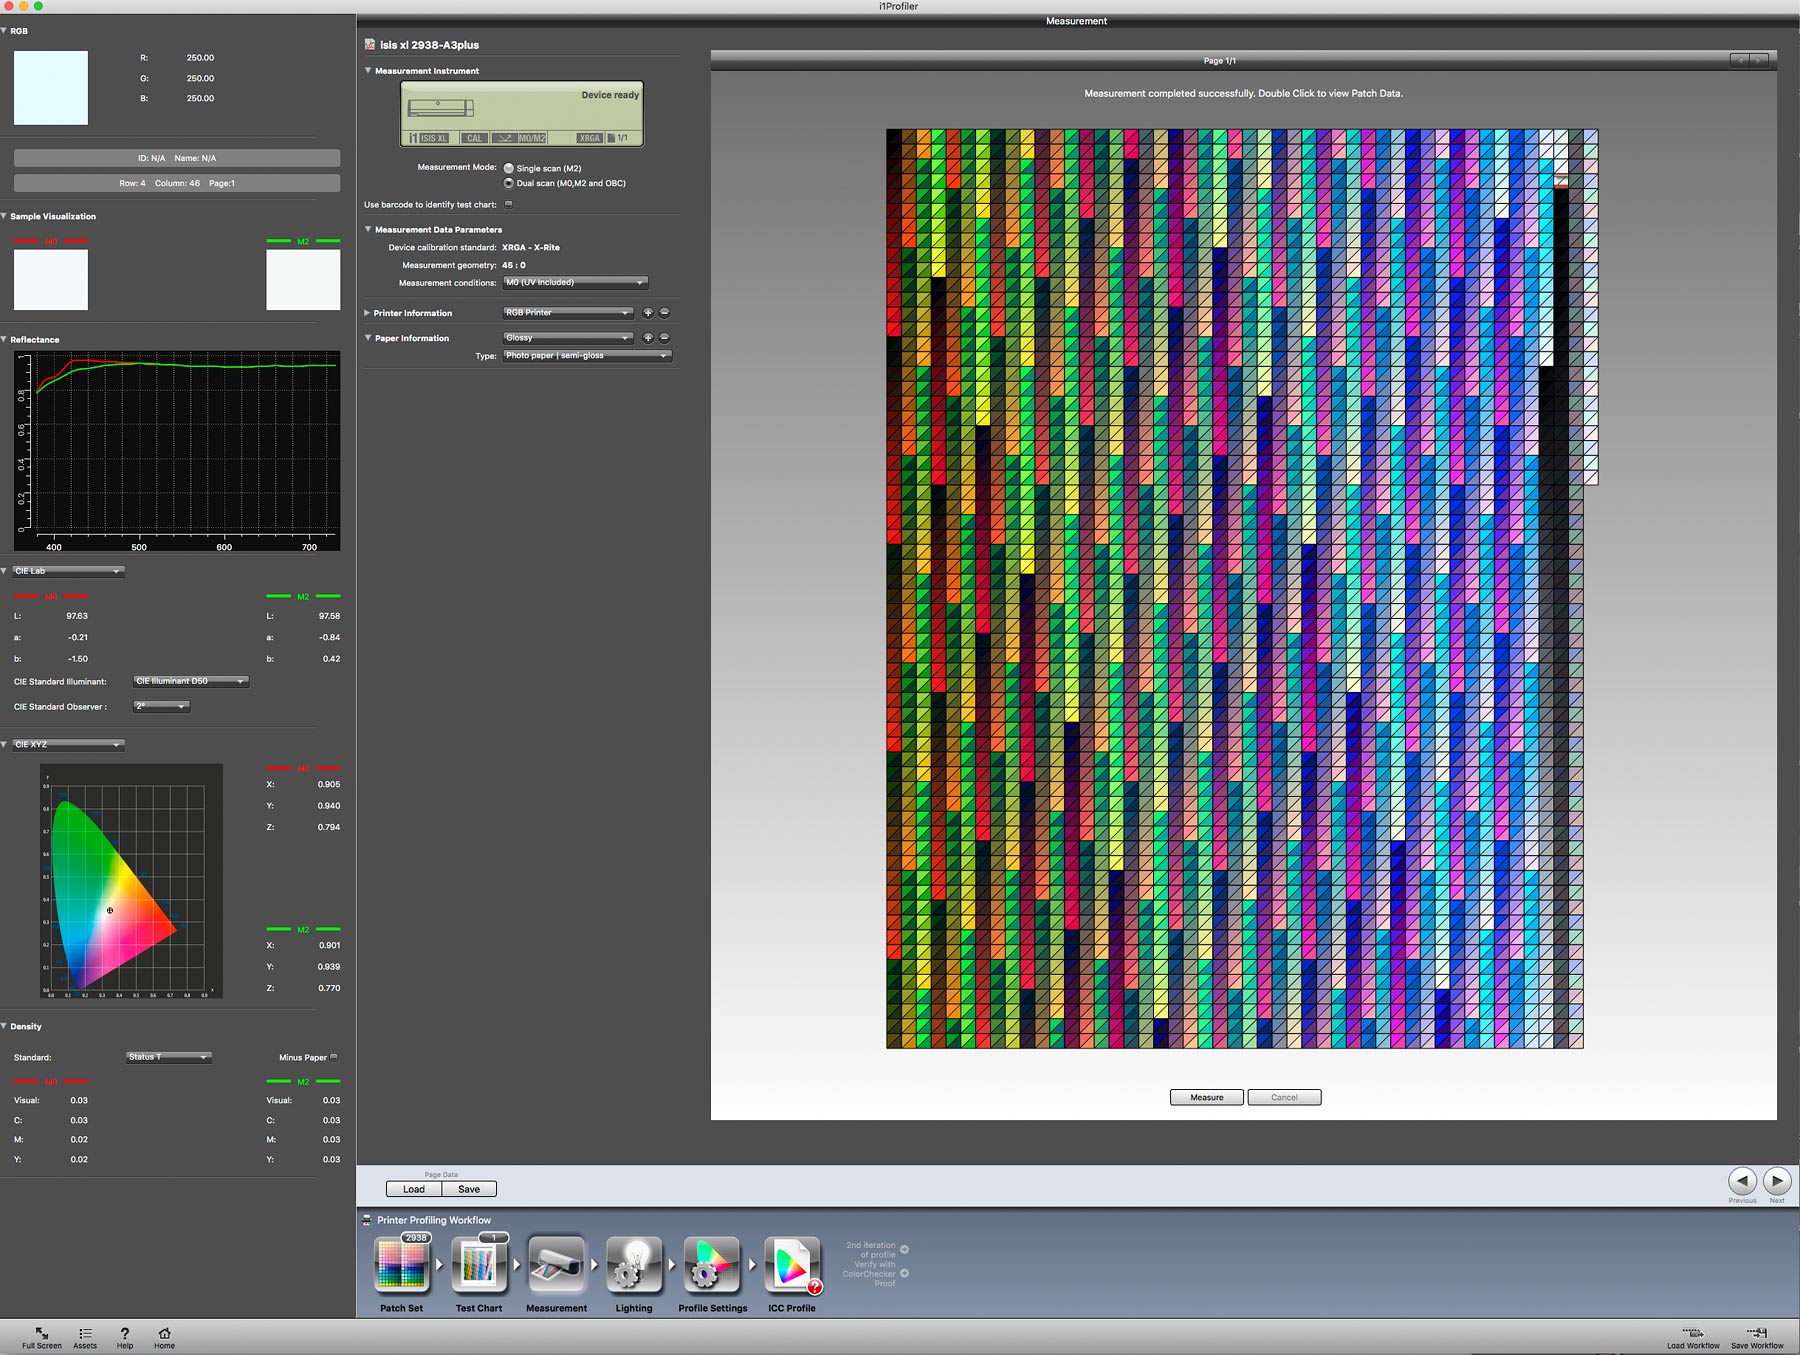The width and height of the screenshot is (1800, 1355).
Task: Open the Lighting workflow step
Action: (634, 1264)
